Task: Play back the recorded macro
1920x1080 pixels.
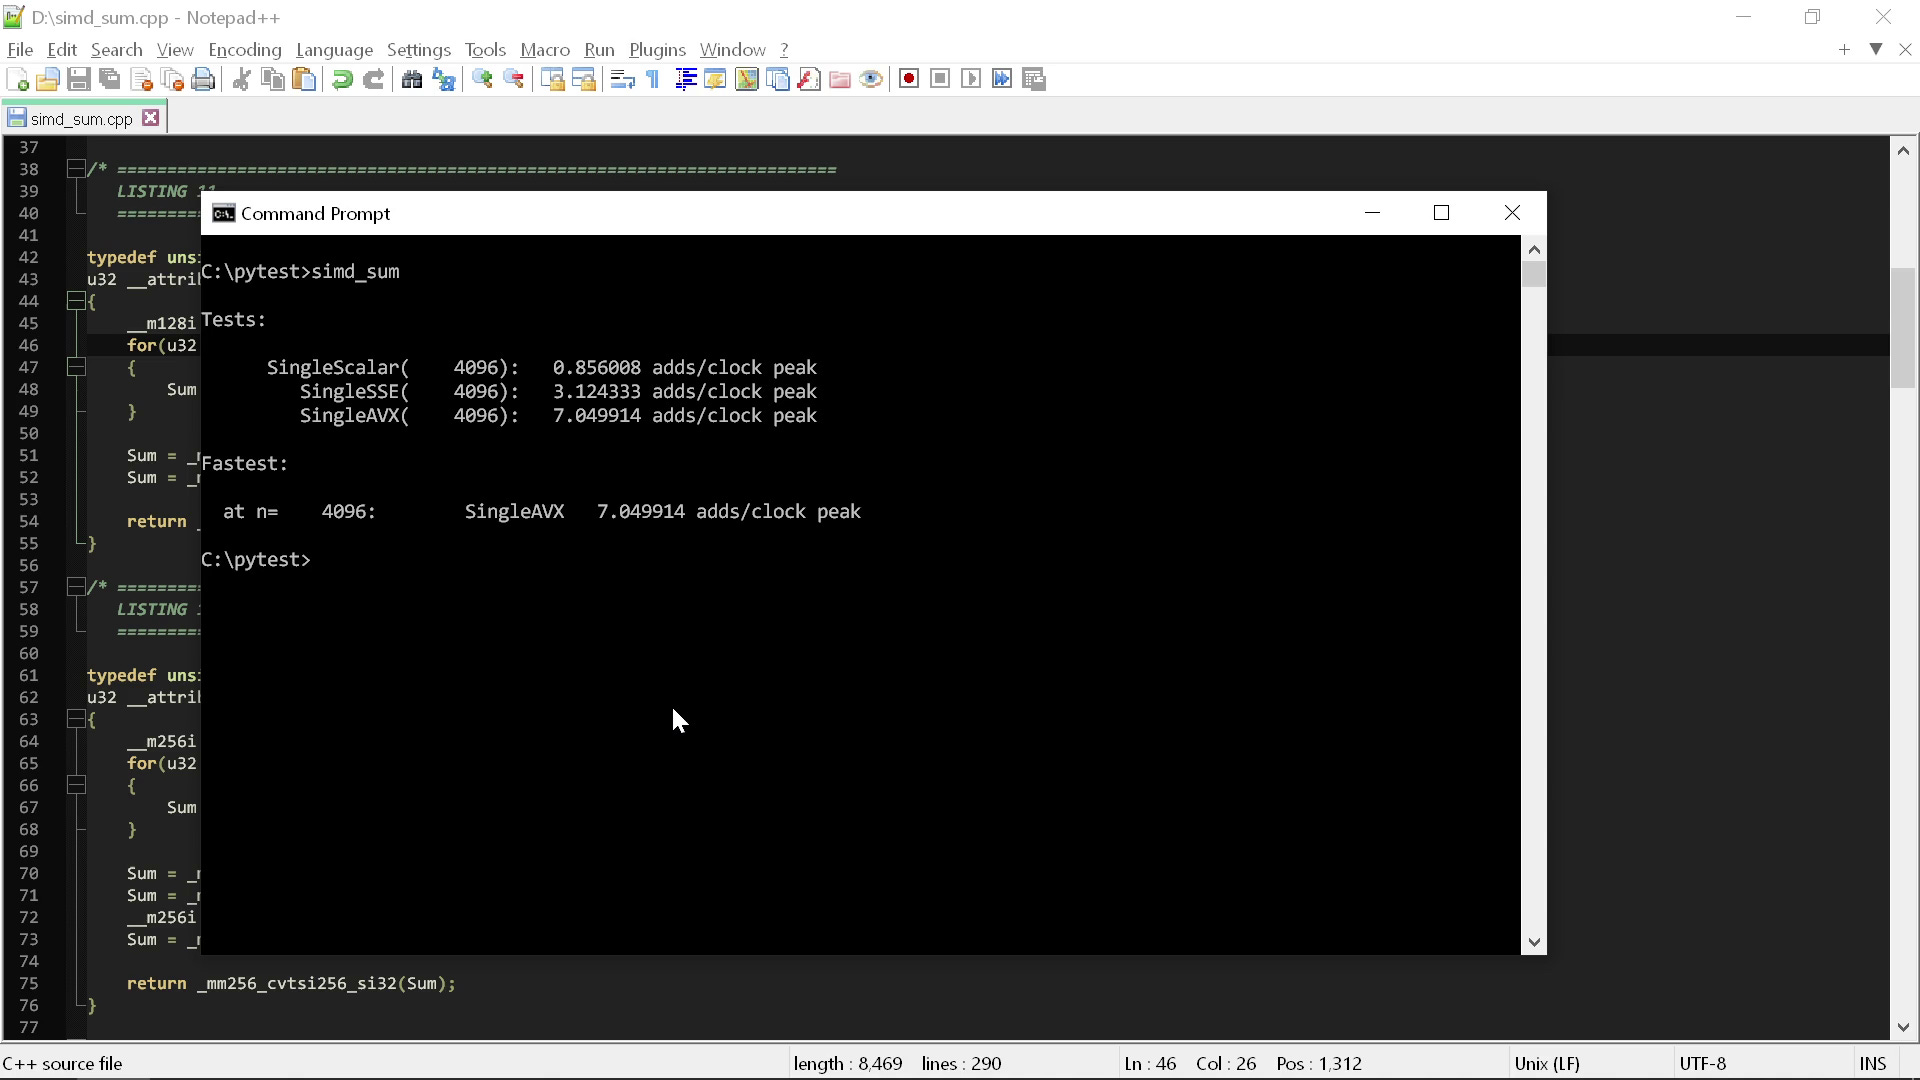Action: (972, 79)
